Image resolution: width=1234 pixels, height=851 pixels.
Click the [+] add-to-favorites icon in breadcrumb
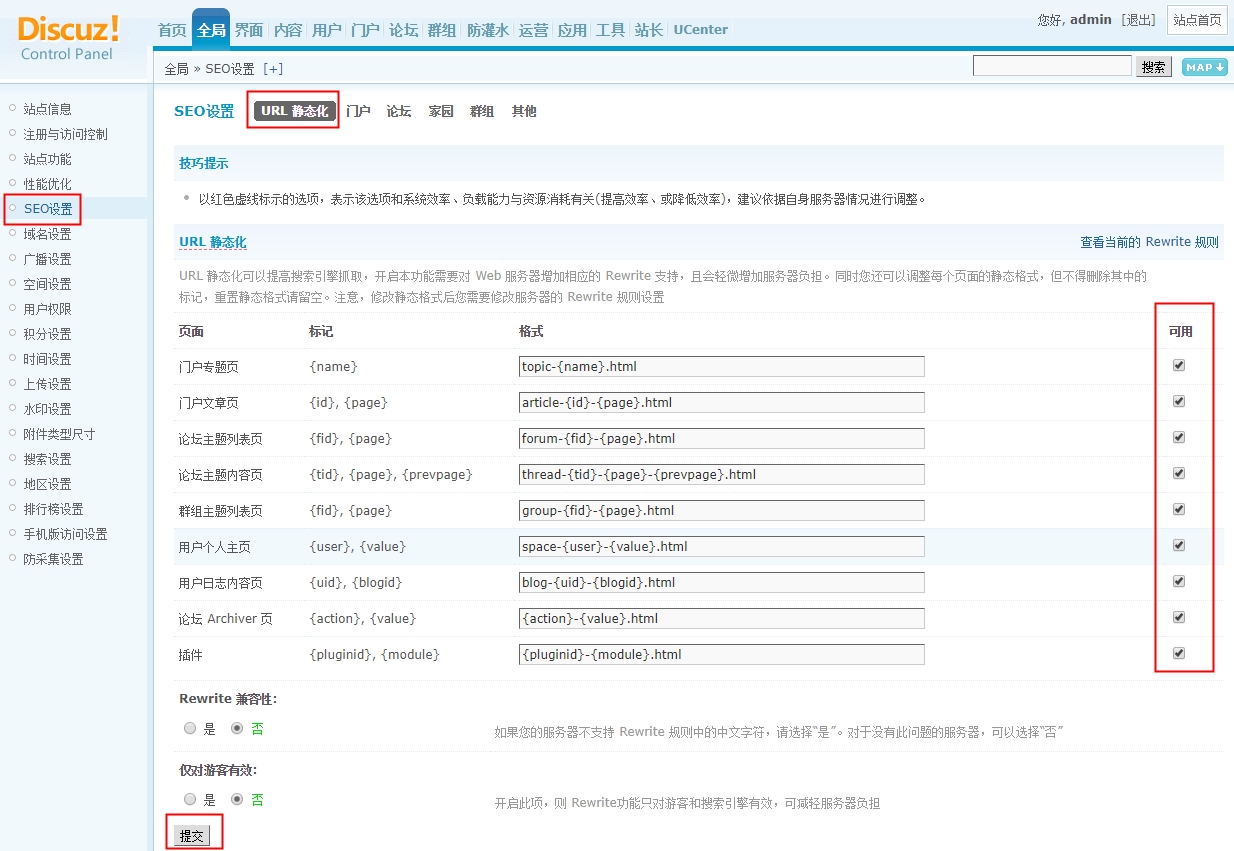[x=273, y=69]
